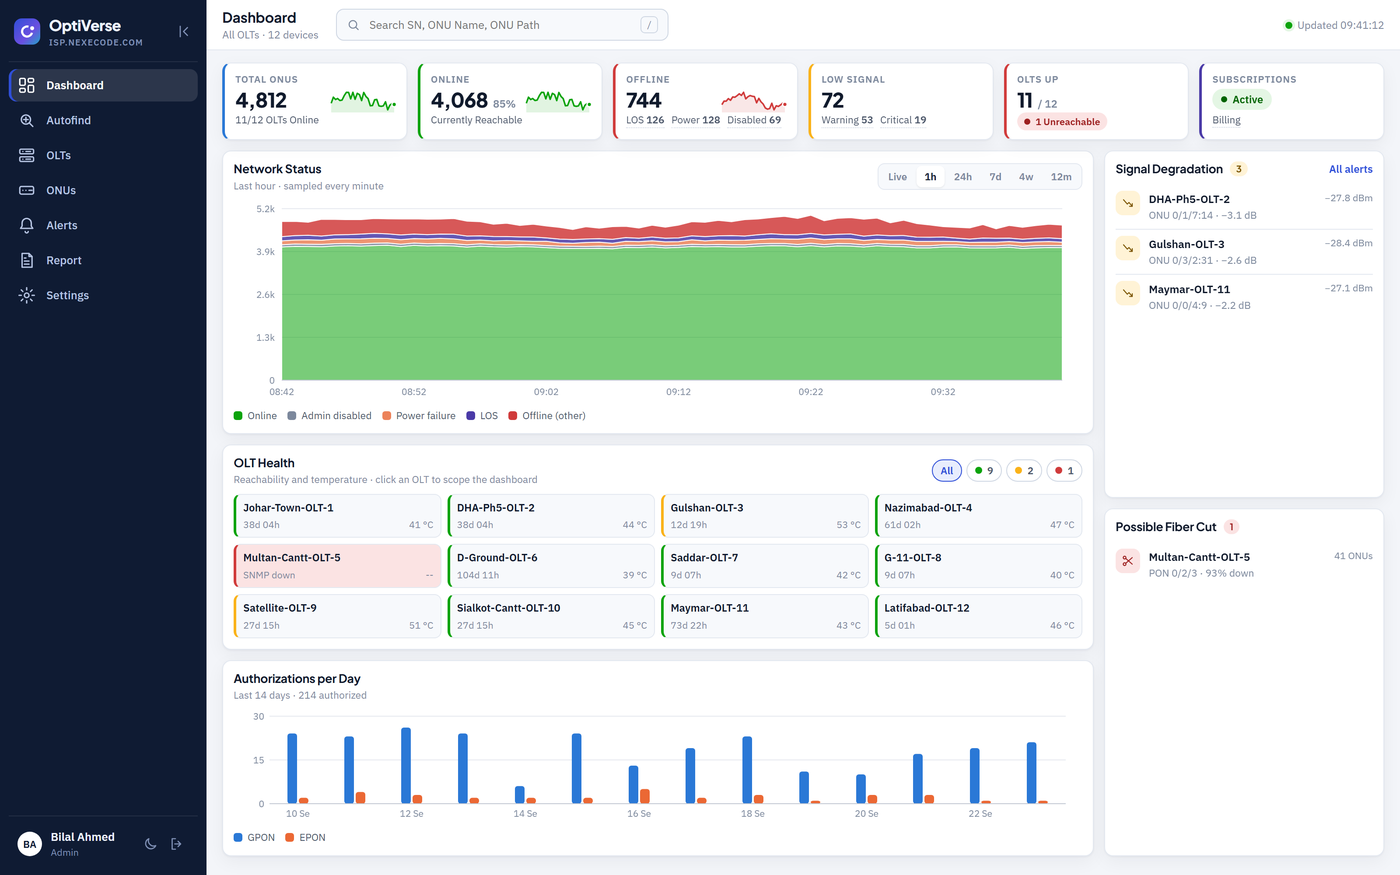Click the search SN, ONU Name field

tap(502, 25)
